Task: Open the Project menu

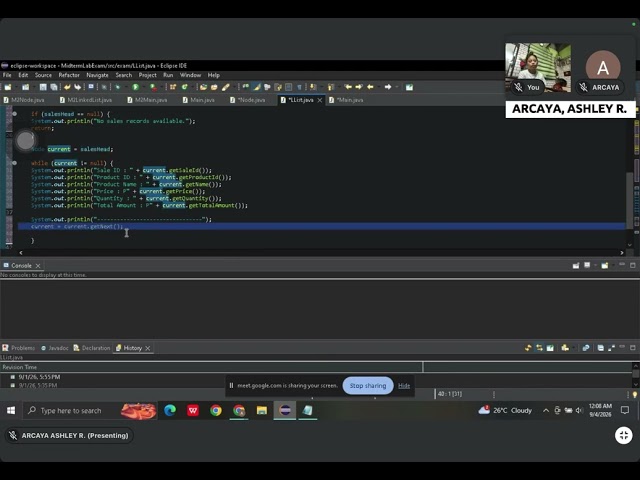Action: click(x=147, y=75)
